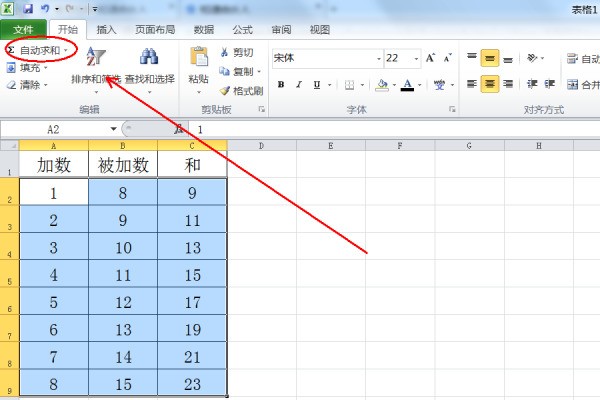
Task: Open Sort and Filter (排序和筛选)
Action: coord(96,69)
